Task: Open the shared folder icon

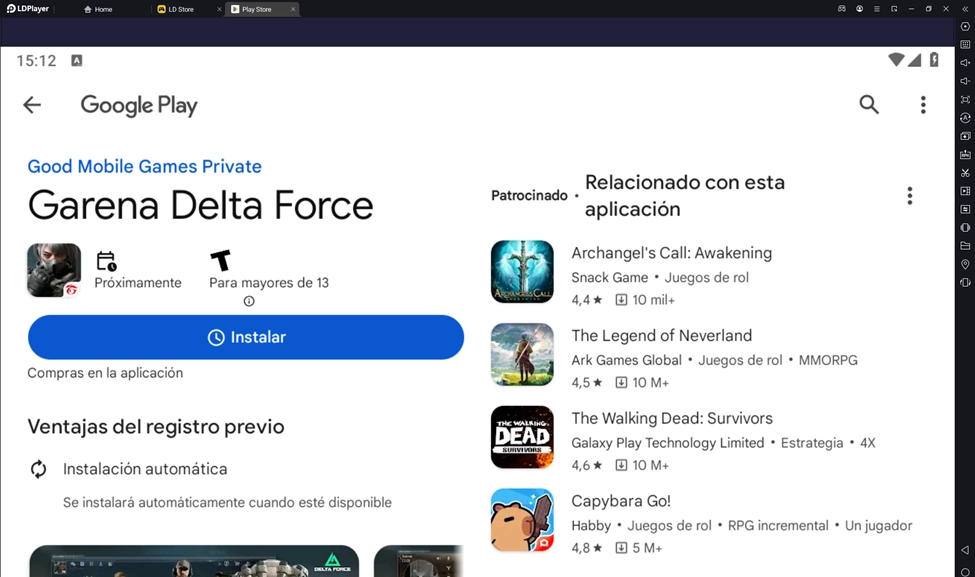Action: click(965, 246)
